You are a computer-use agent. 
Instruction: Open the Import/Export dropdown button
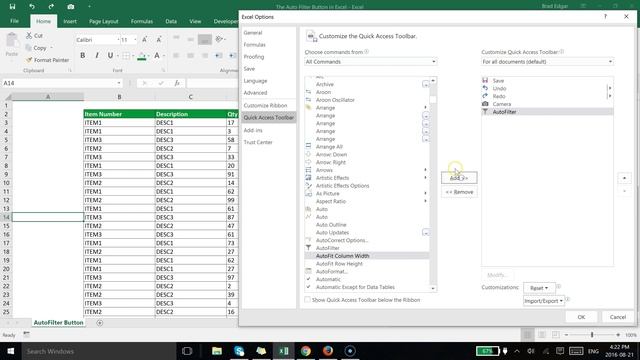point(543,301)
